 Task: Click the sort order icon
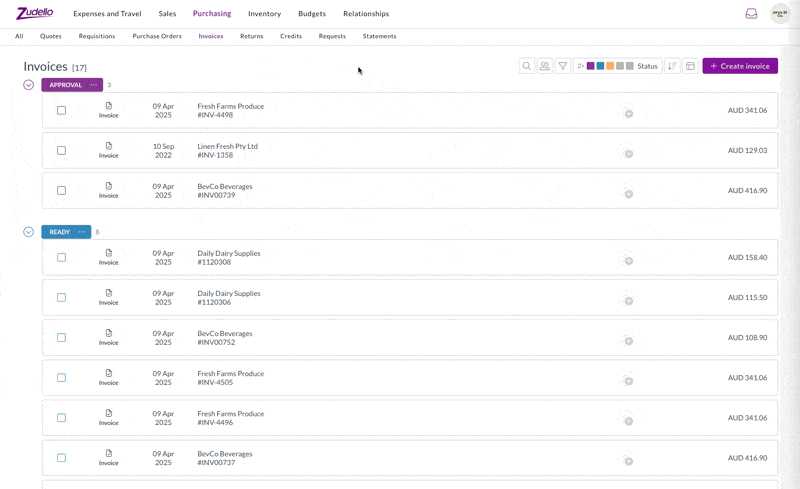(x=672, y=66)
